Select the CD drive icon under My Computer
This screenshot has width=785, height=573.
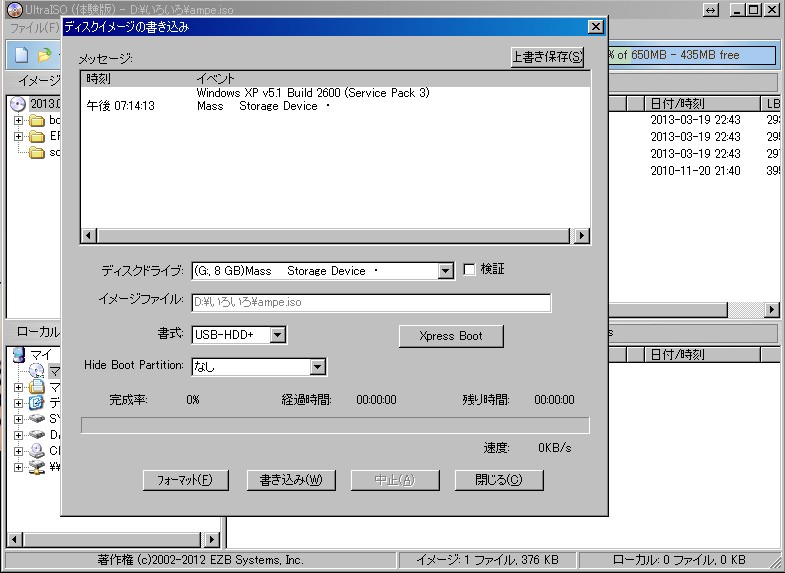[x=36, y=370]
